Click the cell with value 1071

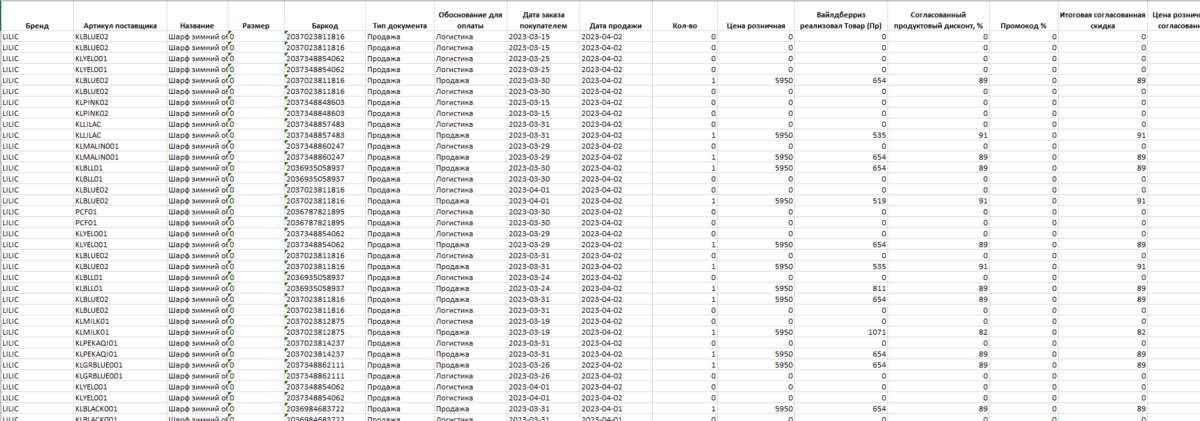[x=841, y=331]
